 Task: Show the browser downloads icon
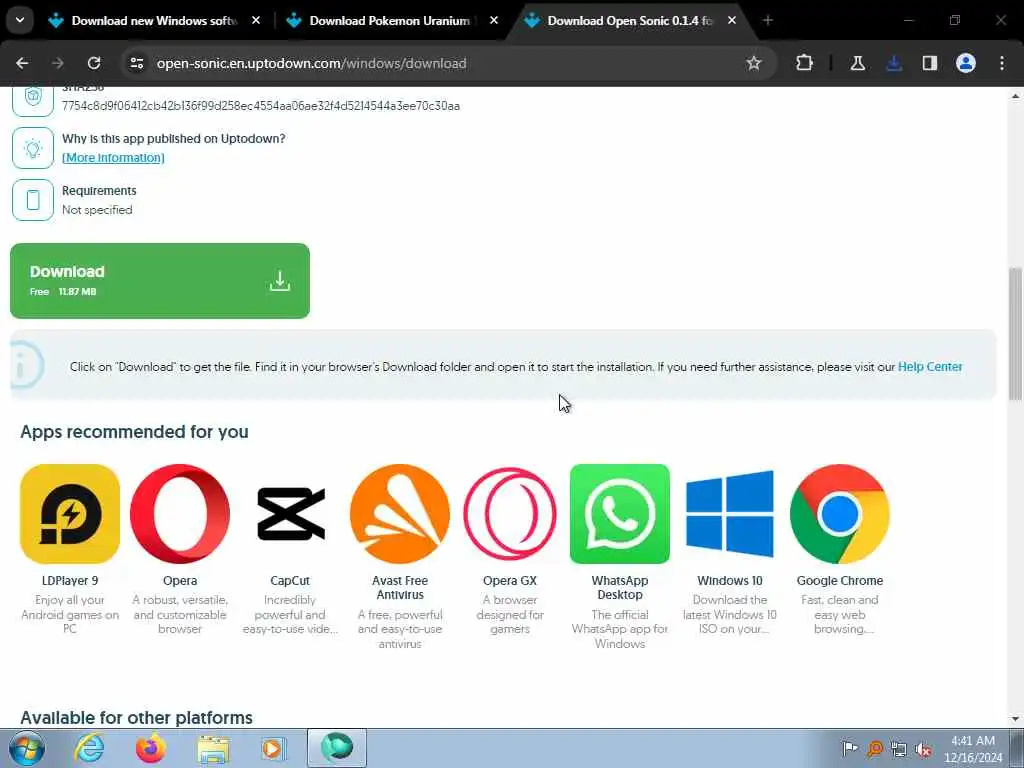894,63
